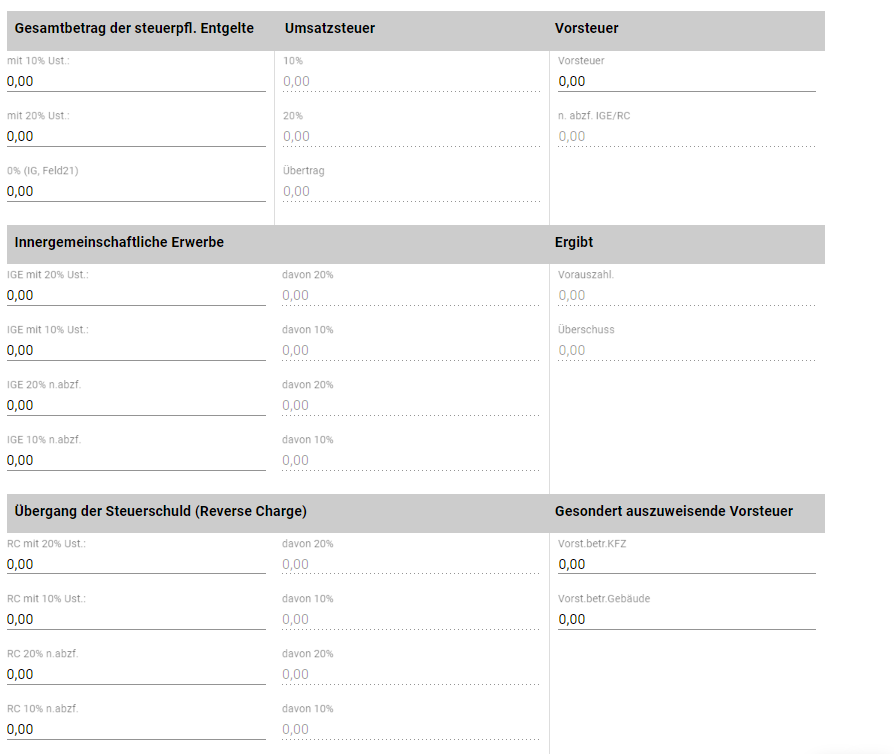
Task: Focus the 'RC 10% n.abzf.' input field
Action: pyautogui.click(x=136, y=729)
